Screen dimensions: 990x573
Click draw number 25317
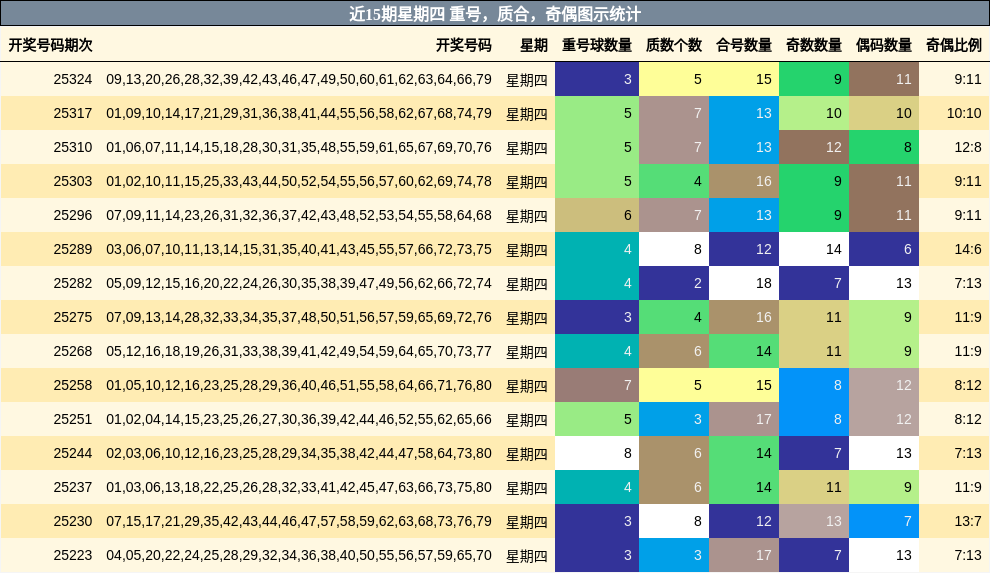(73, 114)
